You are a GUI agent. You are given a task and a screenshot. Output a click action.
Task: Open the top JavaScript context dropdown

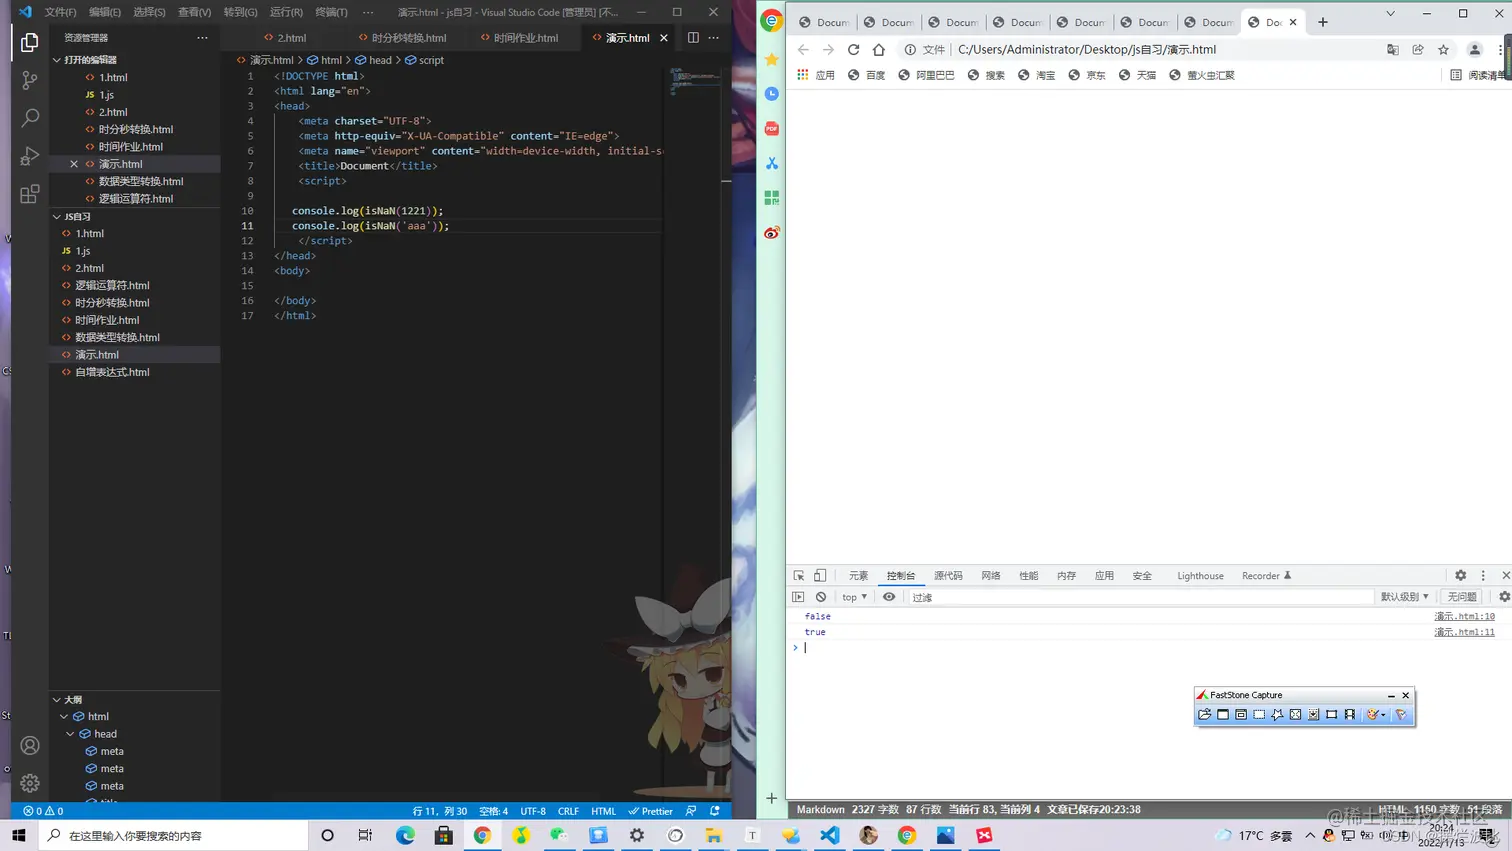(854, 597)
